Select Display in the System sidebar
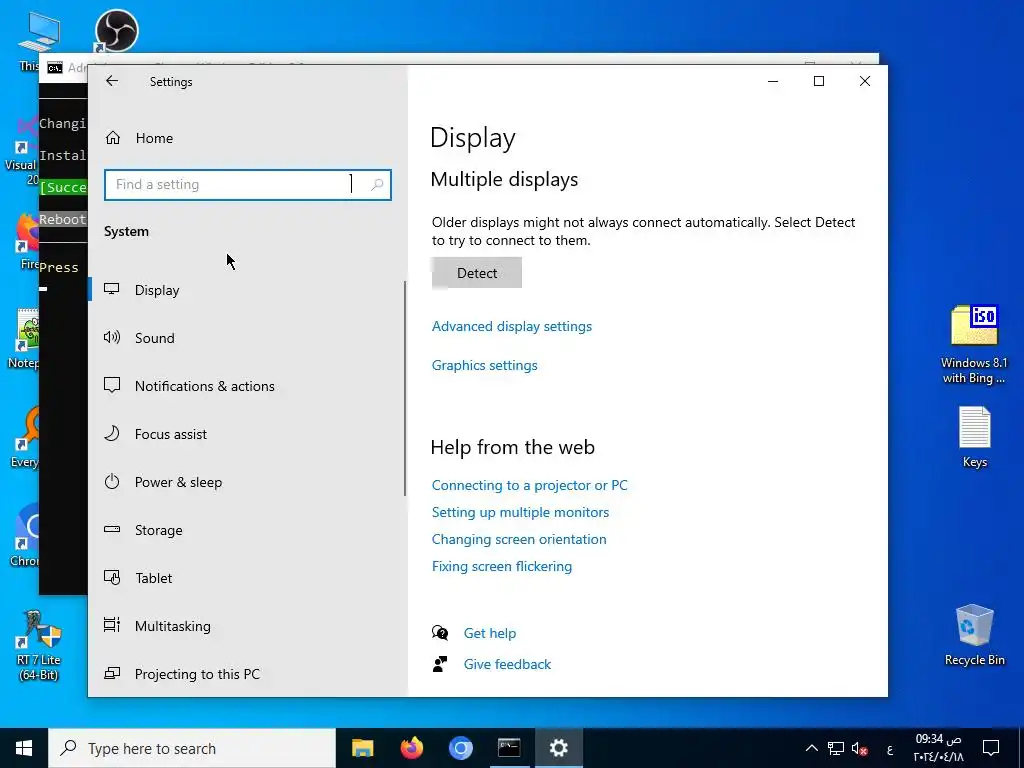 157,290
